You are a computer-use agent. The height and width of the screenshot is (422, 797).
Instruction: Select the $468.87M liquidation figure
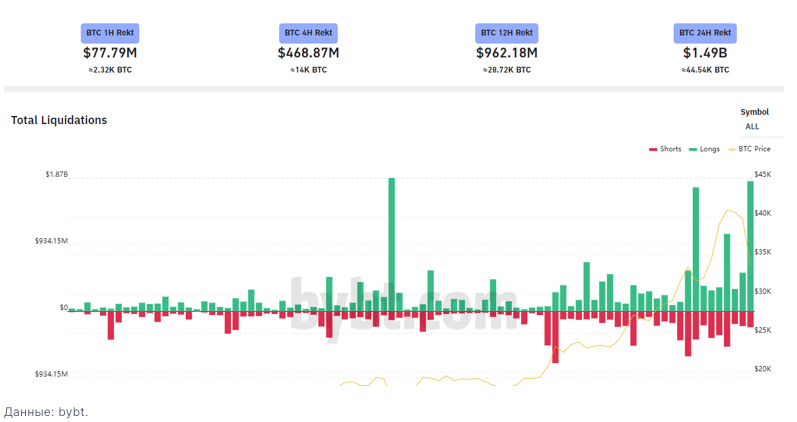308,52
